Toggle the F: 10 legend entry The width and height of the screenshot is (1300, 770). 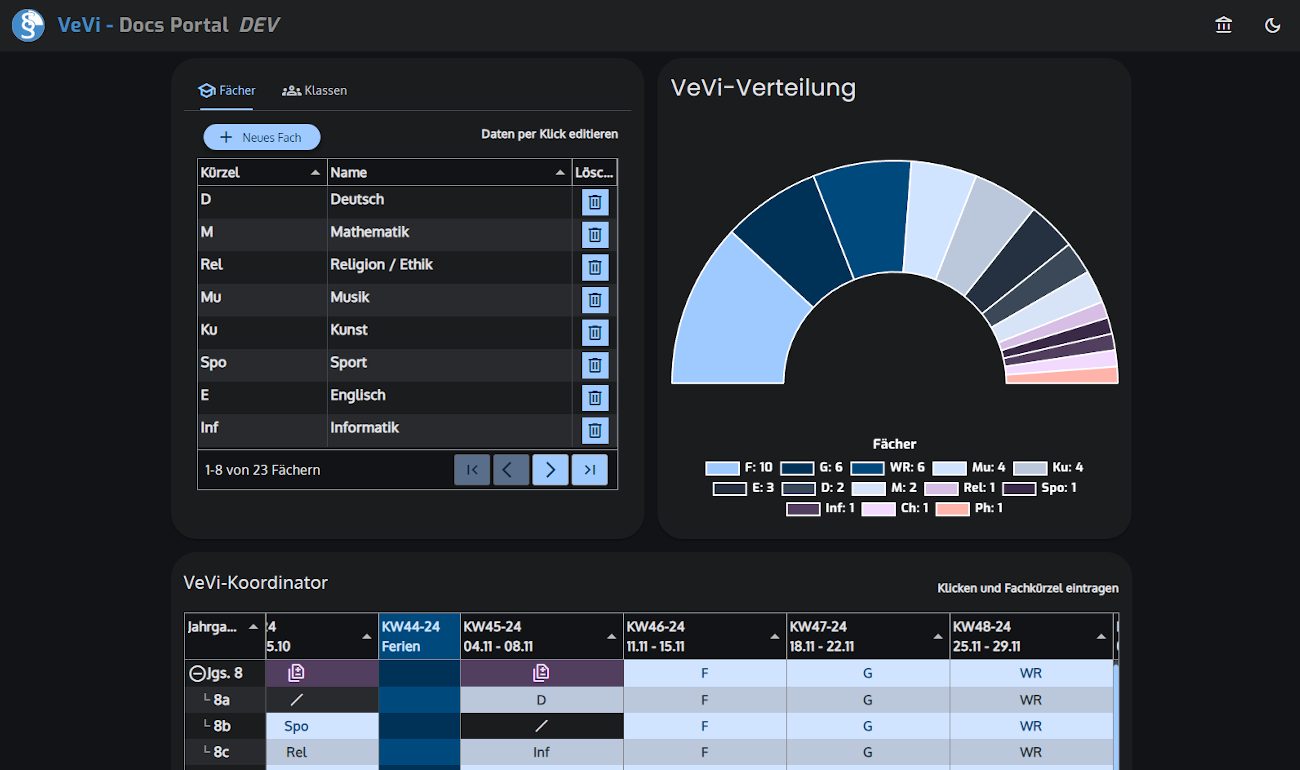tap(738, 467)
